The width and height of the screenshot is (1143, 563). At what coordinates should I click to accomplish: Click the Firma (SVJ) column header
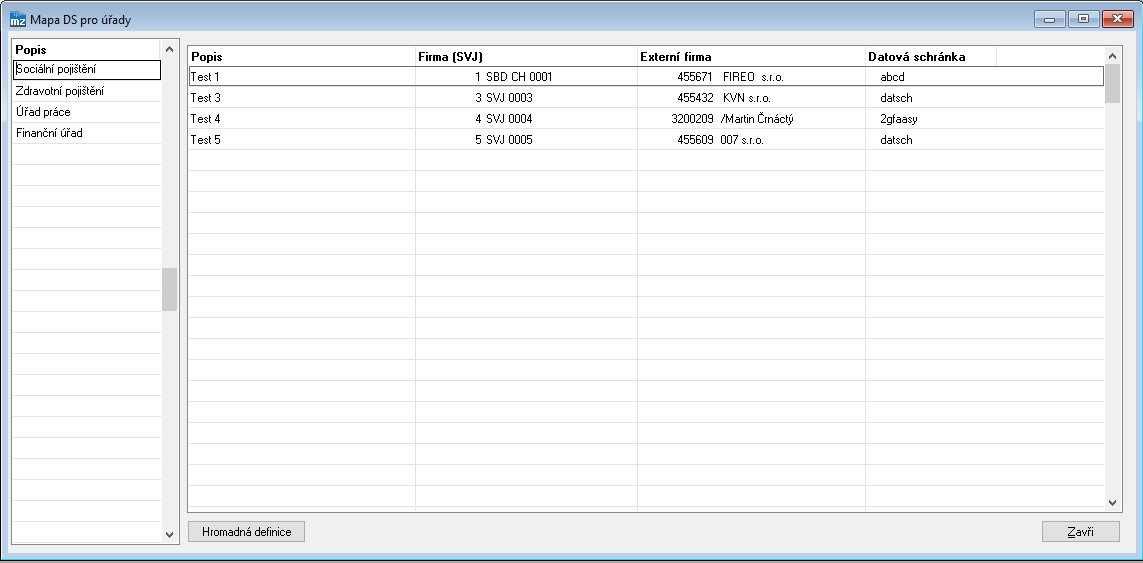click(526, 56)
